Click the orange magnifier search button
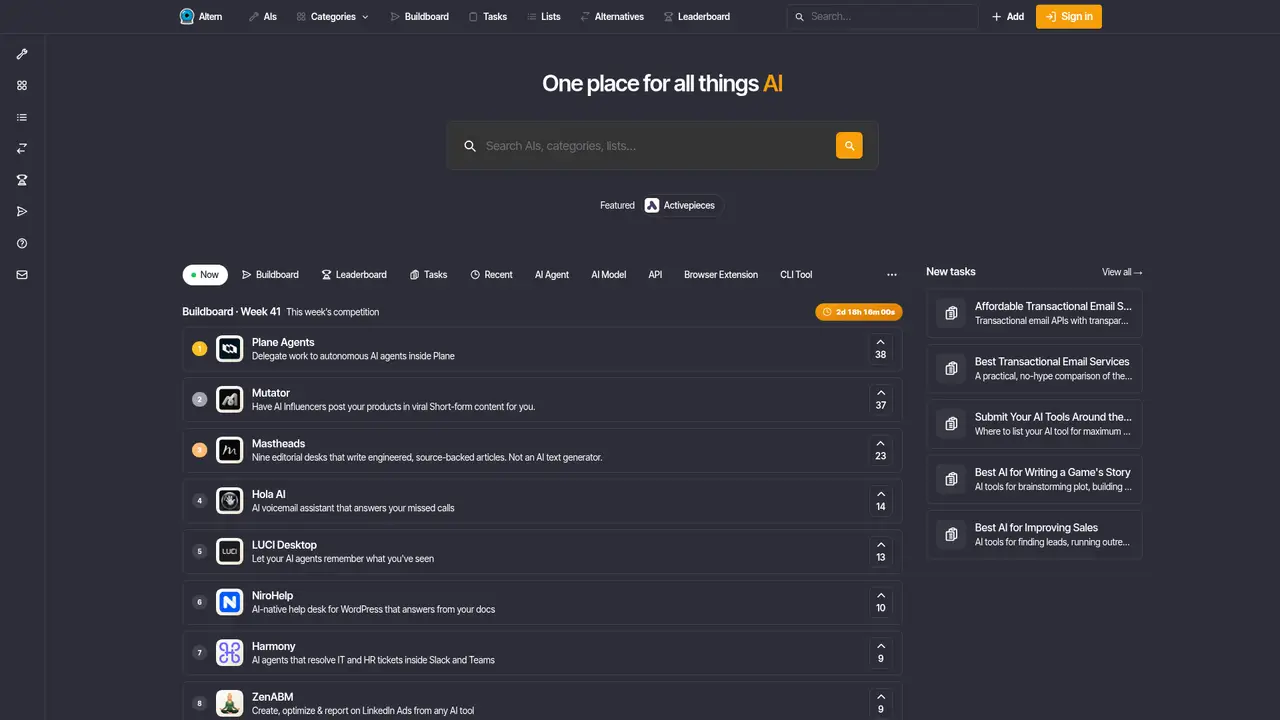 (x=849, y=145)
